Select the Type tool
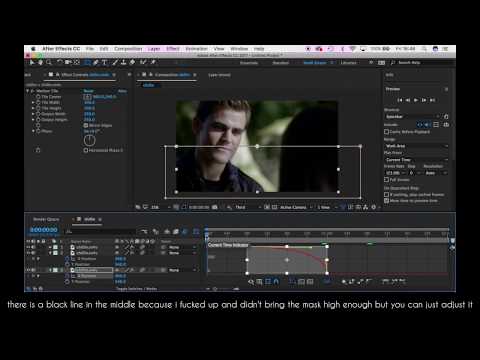The image size is (480, 360). pyautogui.click(x=104, y=62)
